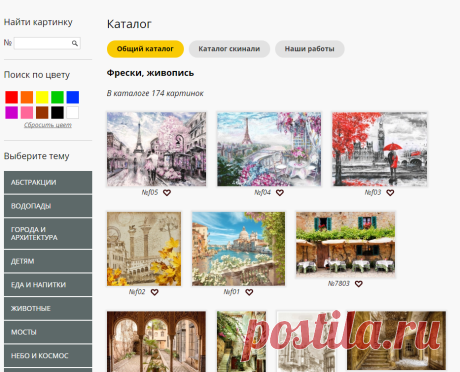Choose the Еда и напитки theme
The height and width of the screenshot is (372, 460).
coord(48,285)
